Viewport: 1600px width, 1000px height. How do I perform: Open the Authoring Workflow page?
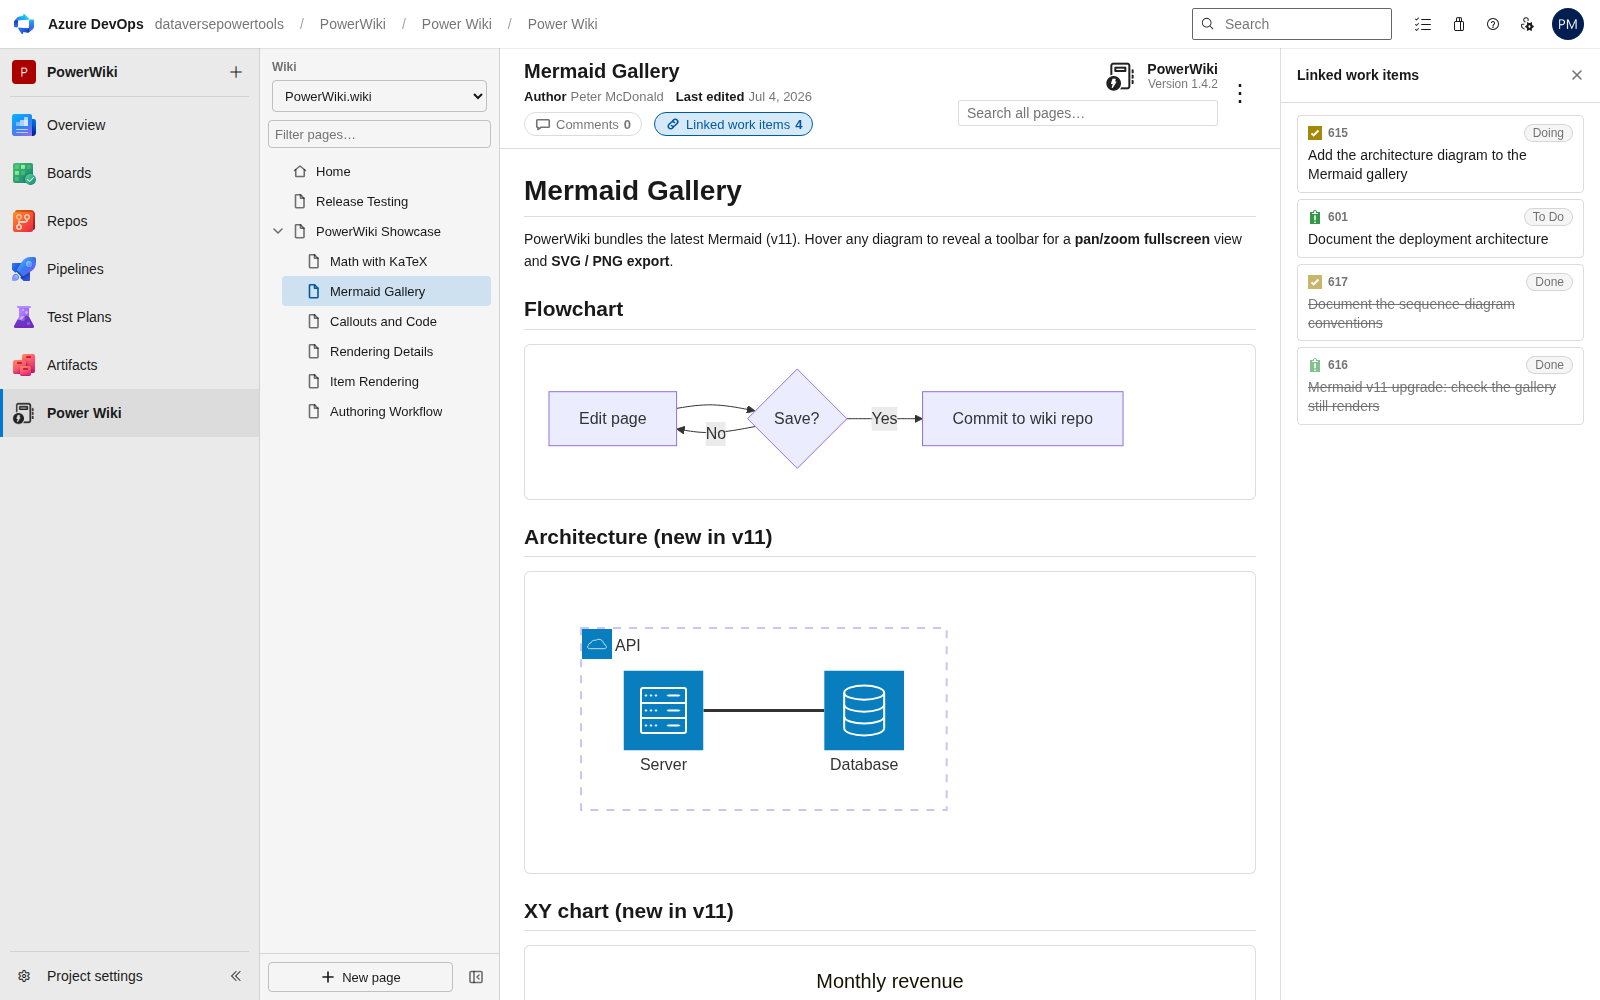click(x=386, y=411)
